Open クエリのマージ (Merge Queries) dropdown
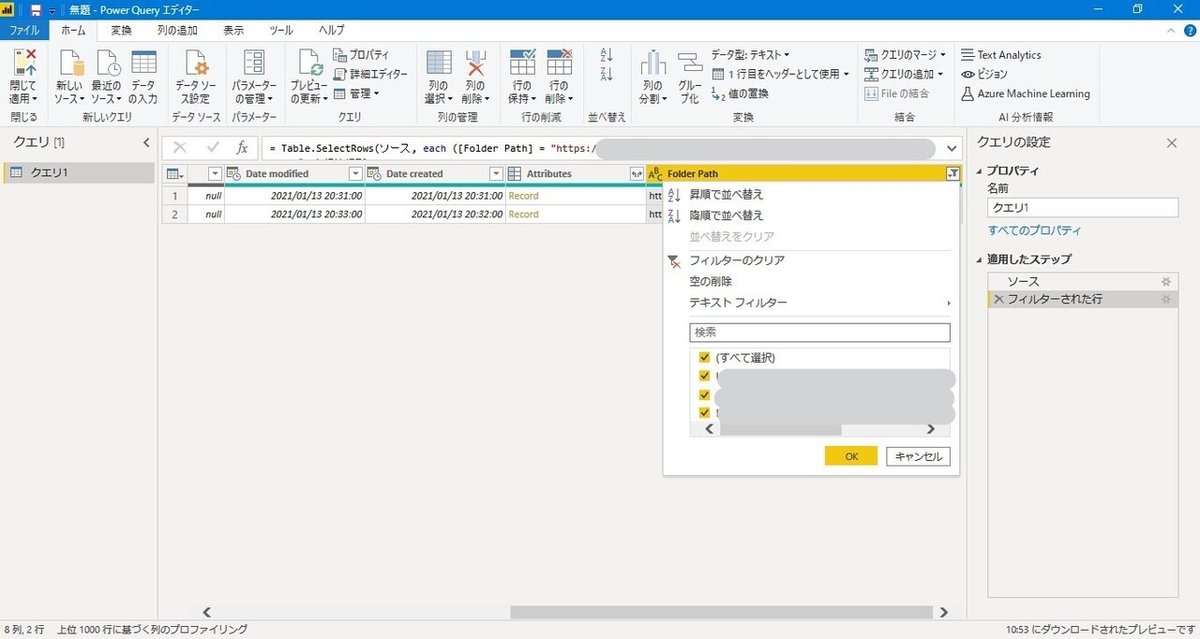The width and height of the screenshot is (1200, 639). (906, 55)
